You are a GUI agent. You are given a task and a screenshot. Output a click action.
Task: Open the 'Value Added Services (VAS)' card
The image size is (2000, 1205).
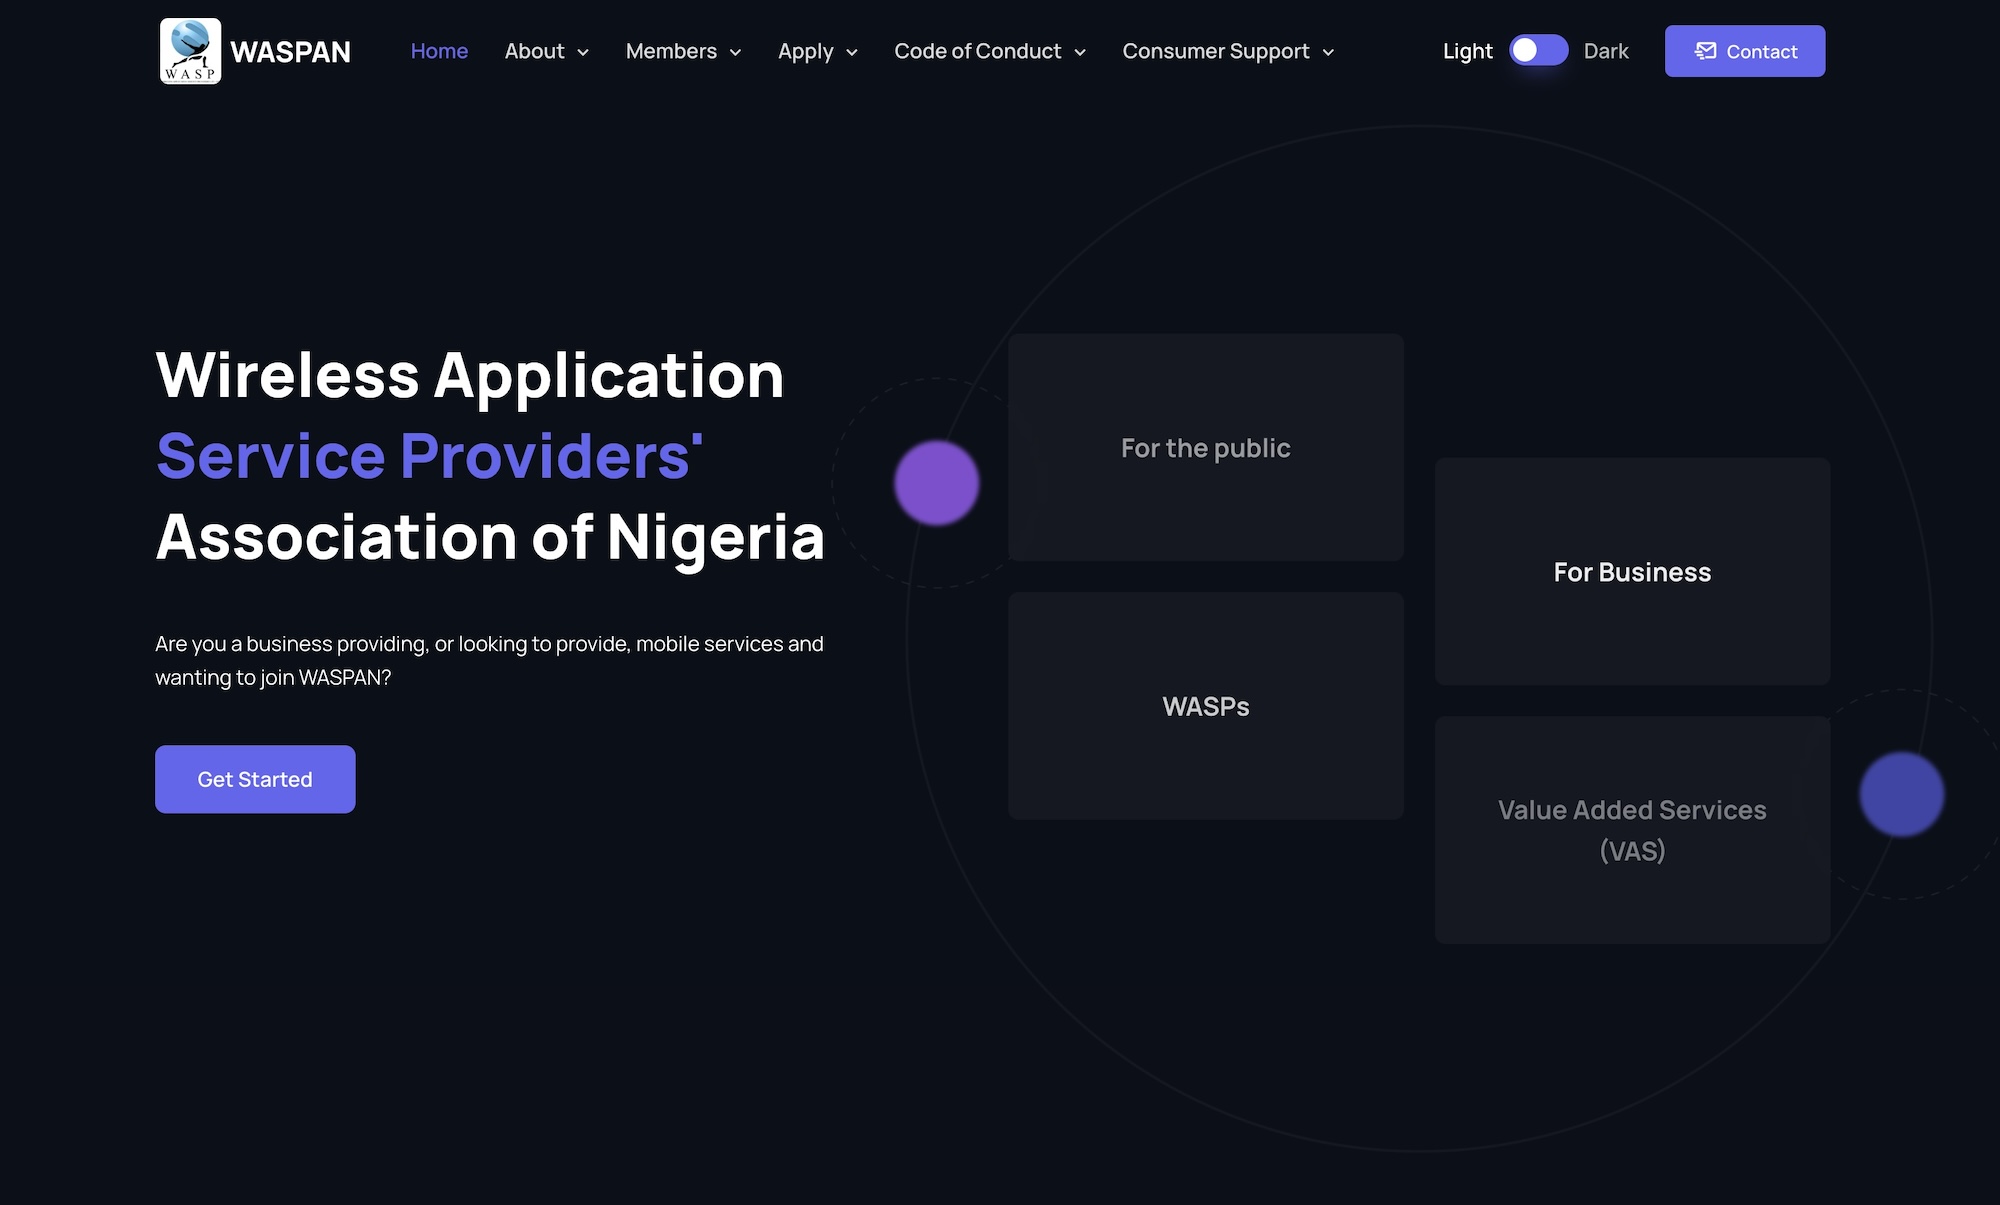pos(1632,830)
